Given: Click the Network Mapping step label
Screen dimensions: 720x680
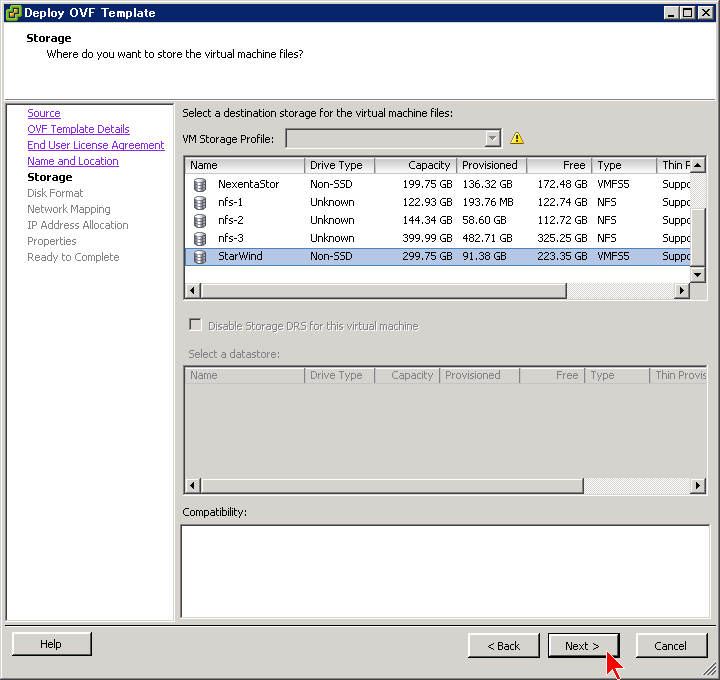Looking at the screenshot, I should point(69,209).
